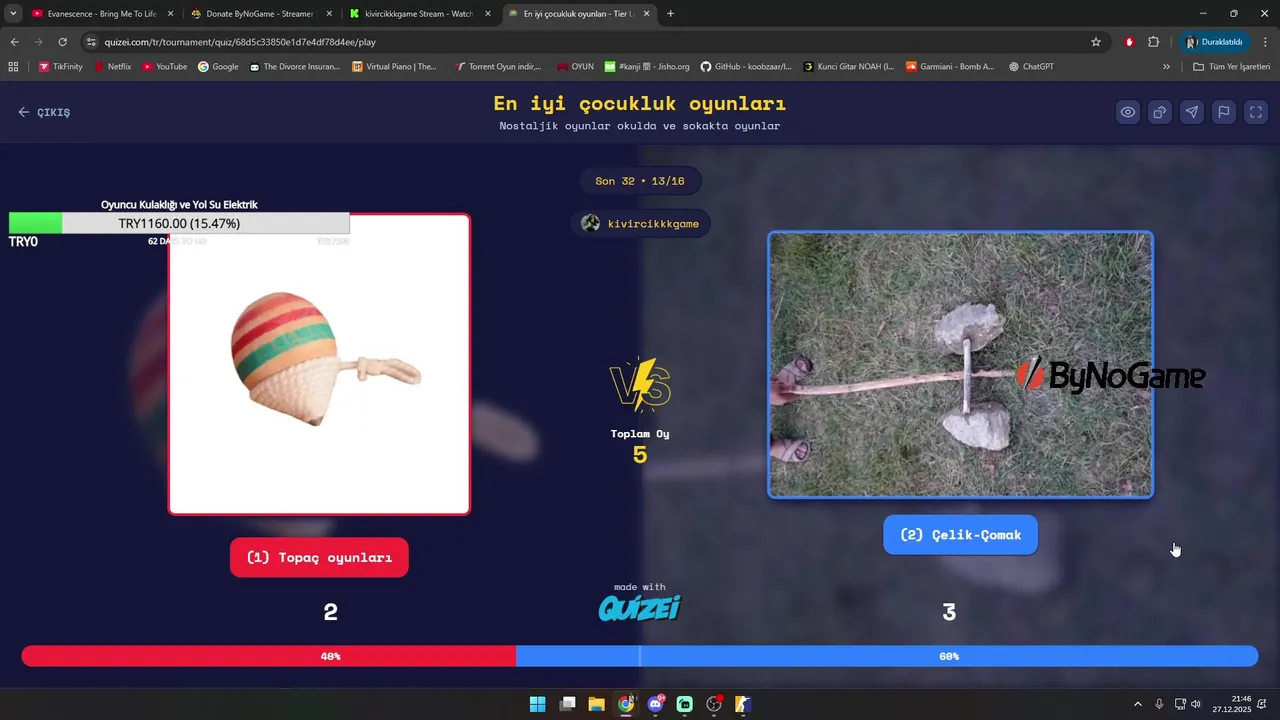Click the blue 60% vote bar
The height and width of the screenshot is (720, 1280).
pyautogui.click(x=887, y=656)
